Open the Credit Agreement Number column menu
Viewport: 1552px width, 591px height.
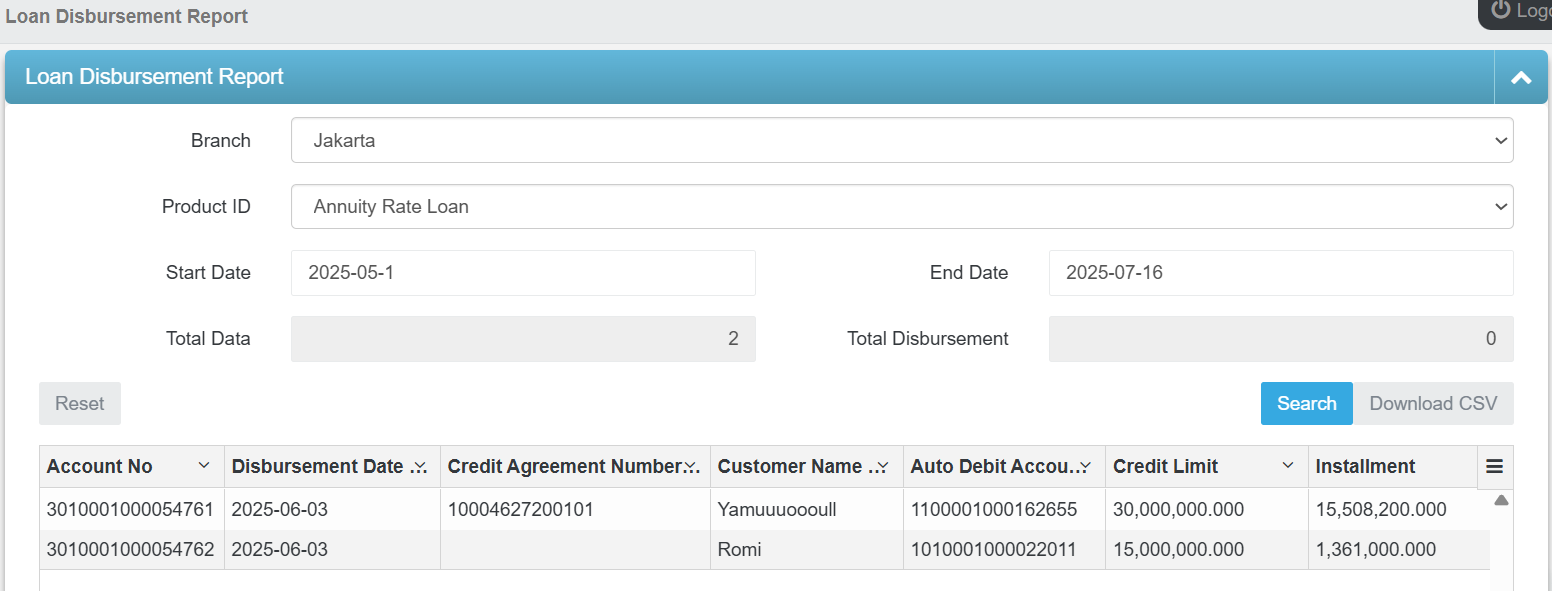click(x=692, y=466)
